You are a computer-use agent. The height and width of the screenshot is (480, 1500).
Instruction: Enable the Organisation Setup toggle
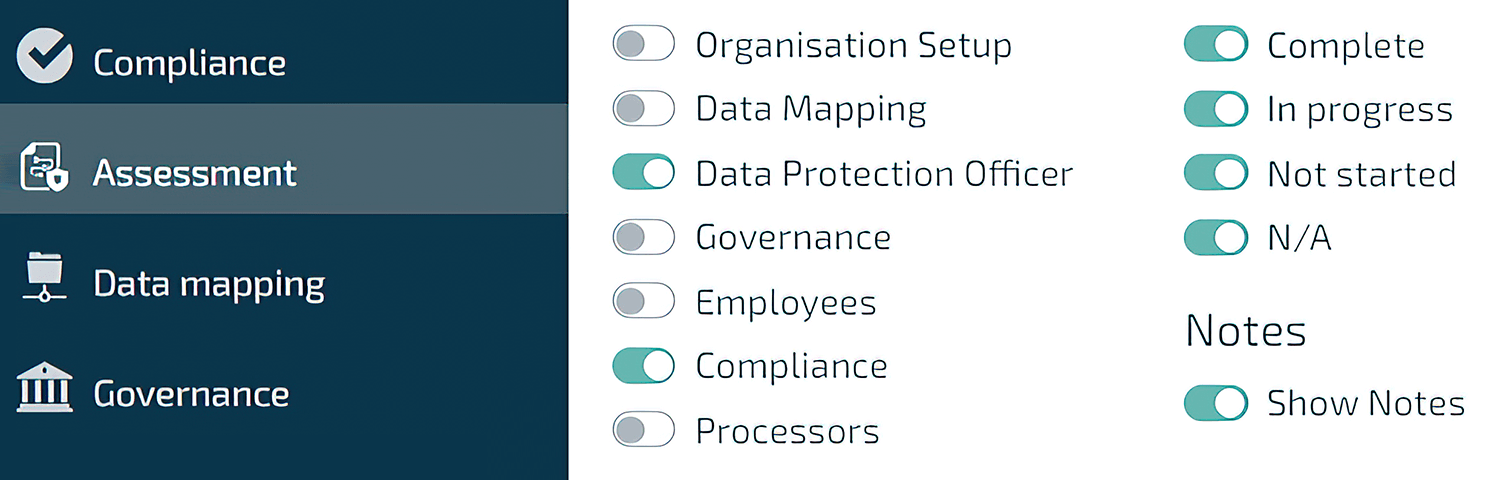(644, 44)
